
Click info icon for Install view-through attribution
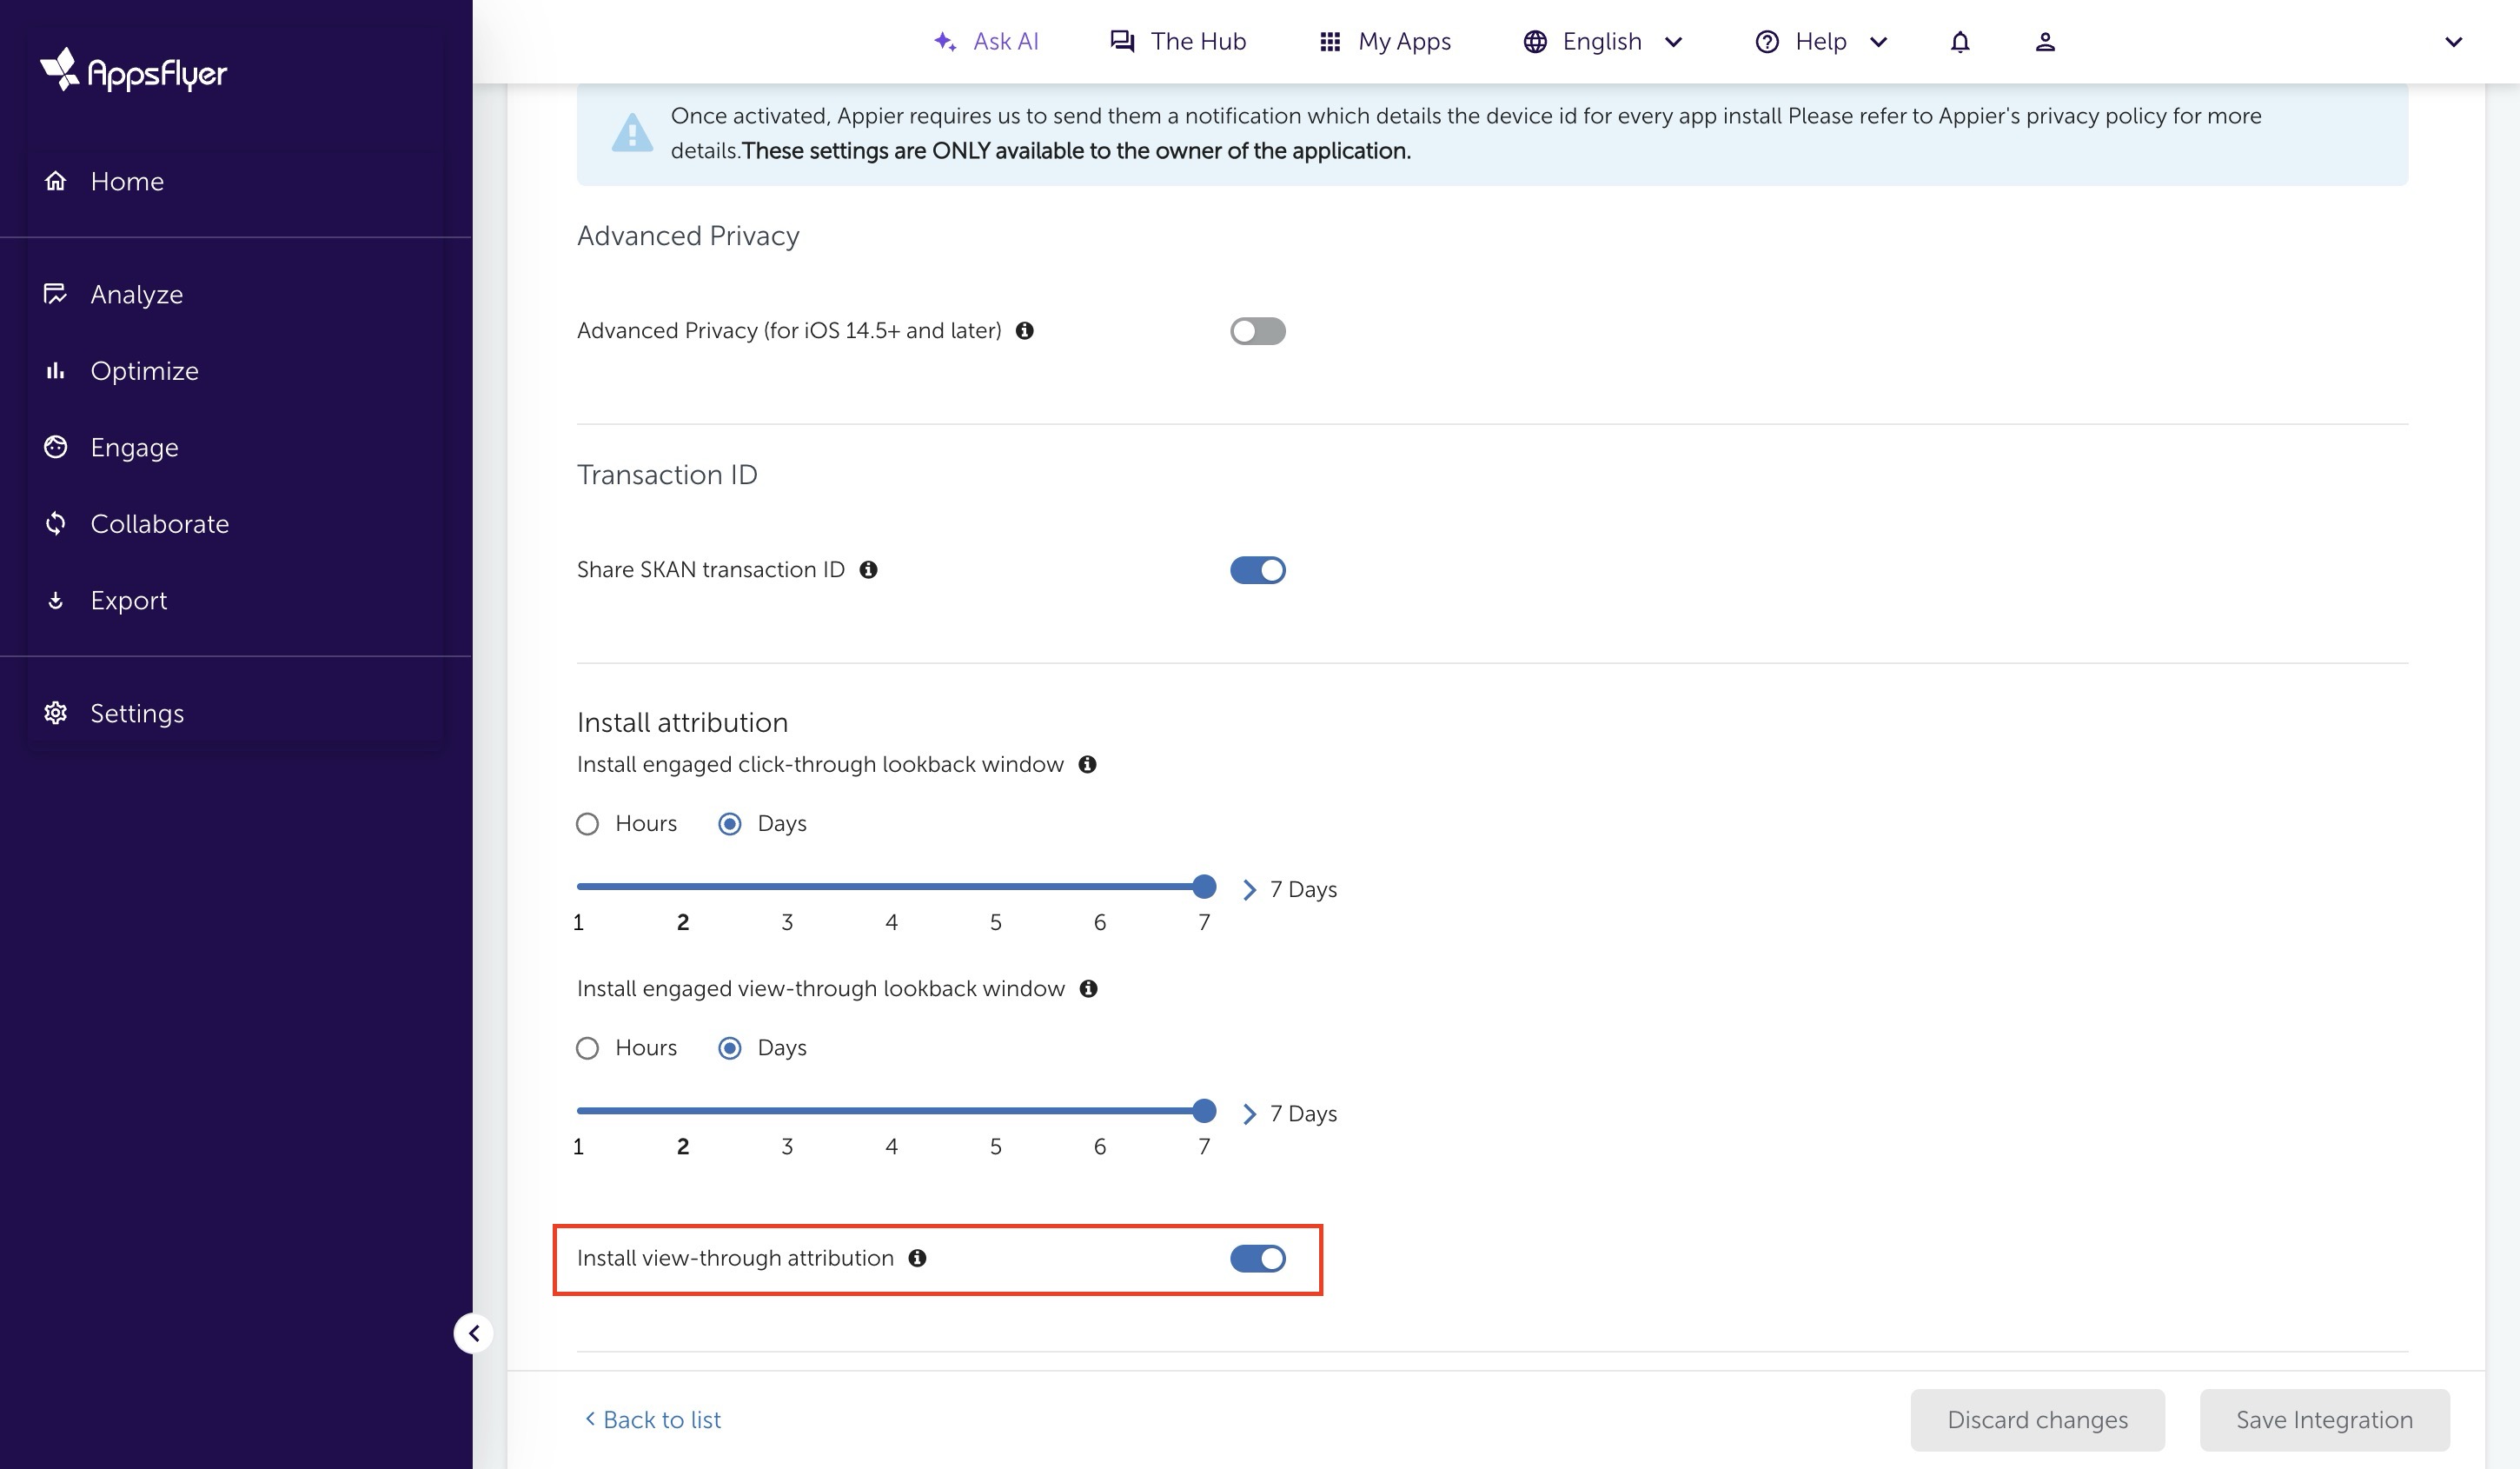click(917, 1259)
